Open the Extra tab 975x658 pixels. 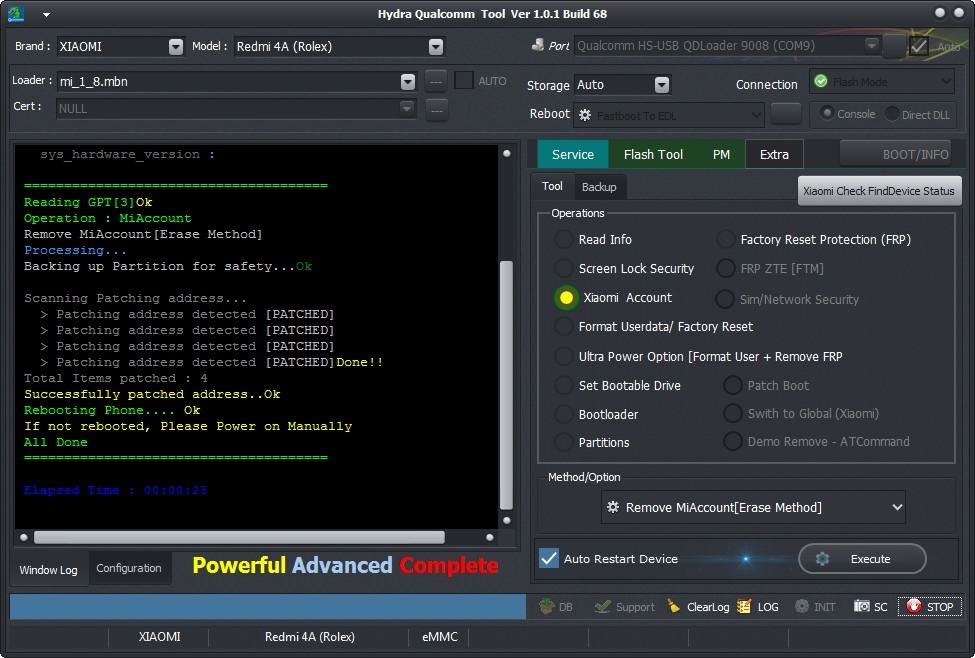tap(774, 154)
